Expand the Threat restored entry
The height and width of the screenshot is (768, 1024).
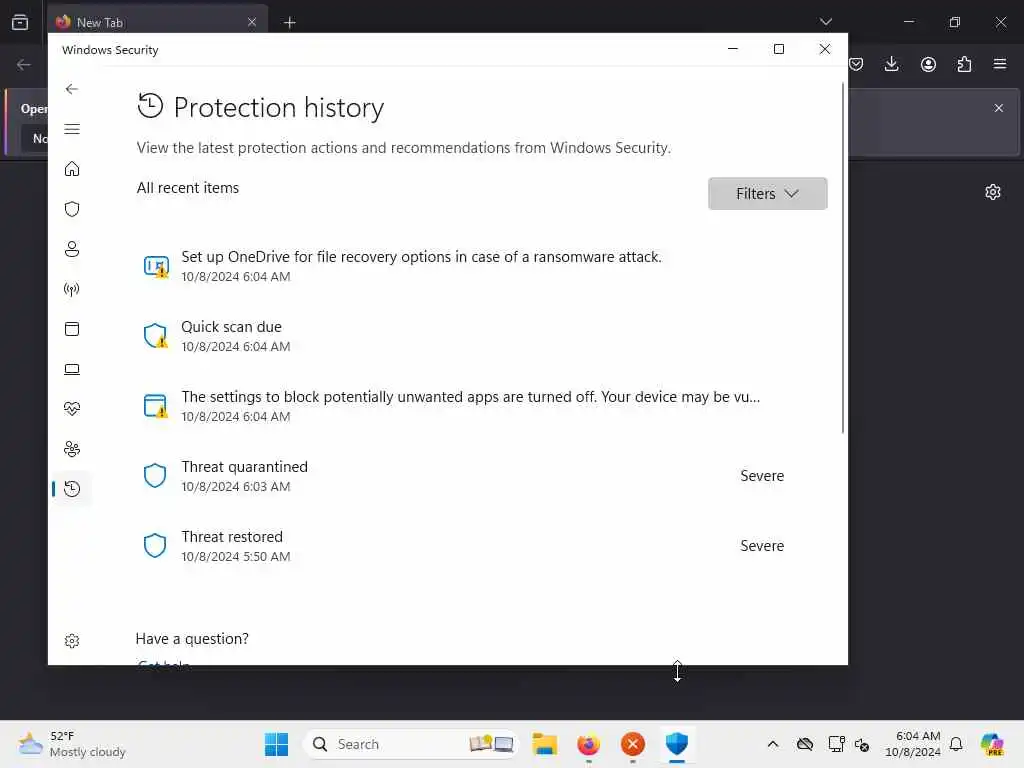(x=465, y=545)
